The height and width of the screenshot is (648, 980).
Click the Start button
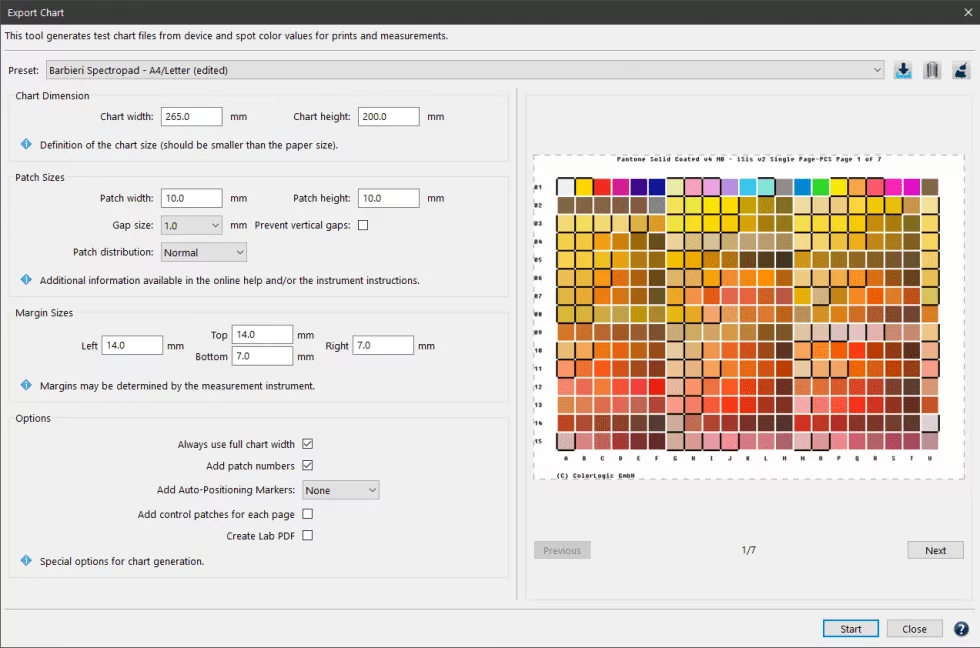851,629
